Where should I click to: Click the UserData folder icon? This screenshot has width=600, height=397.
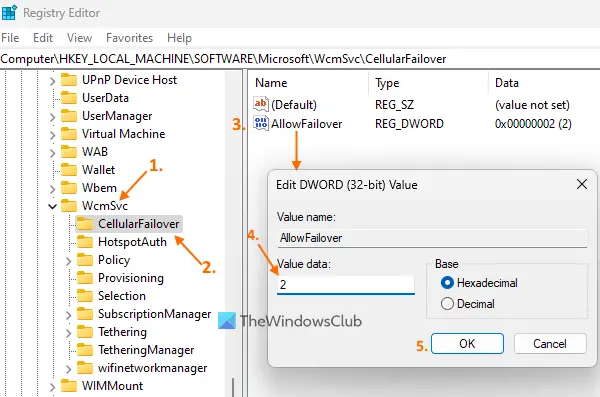(x=69, y=98)
